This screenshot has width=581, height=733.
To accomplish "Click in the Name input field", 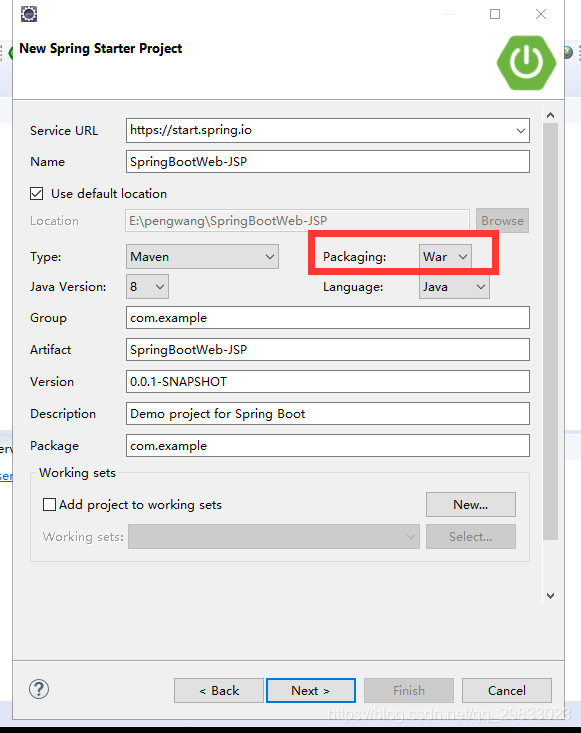I will (x=328, y=162).
